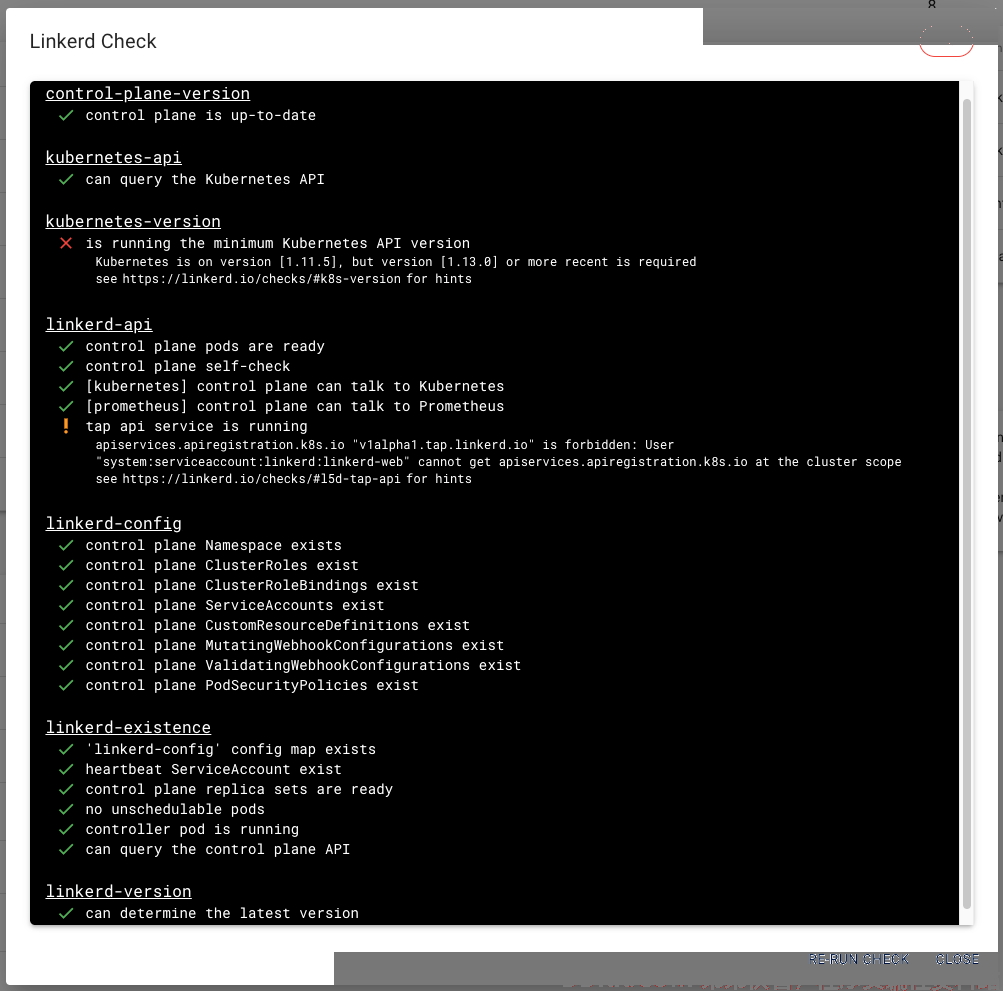The width and height of the screenshot is (1003, 991).
Task: Click the green check beside replica sets are ready
Action: 66,789
